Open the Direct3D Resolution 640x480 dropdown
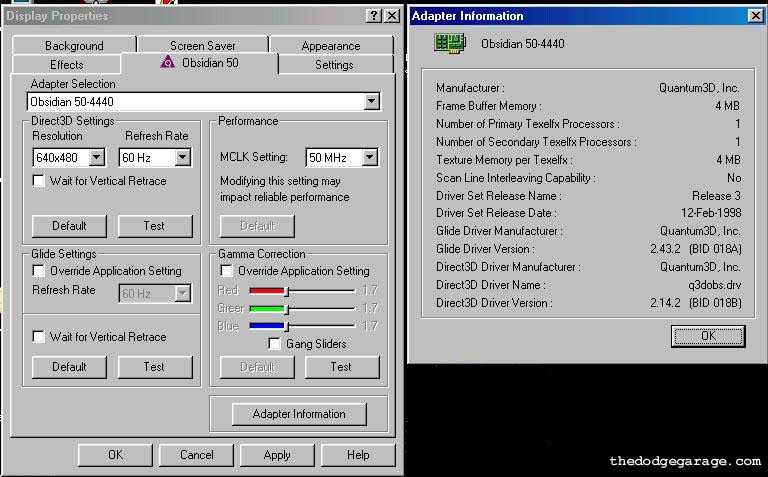768x477 pixels. pyautogui.click(x=97, y=158)
